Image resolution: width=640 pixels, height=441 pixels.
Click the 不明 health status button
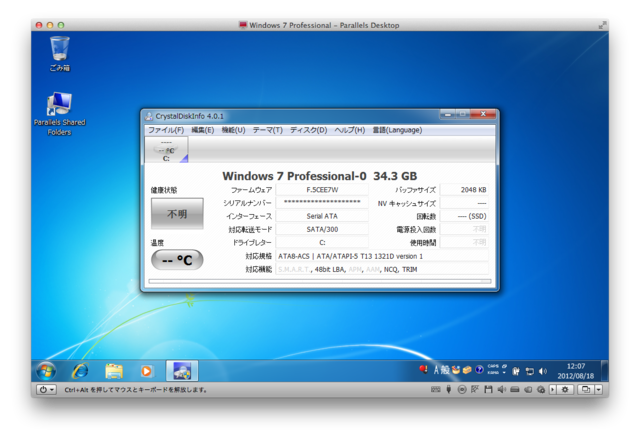[x=177, y=214]
